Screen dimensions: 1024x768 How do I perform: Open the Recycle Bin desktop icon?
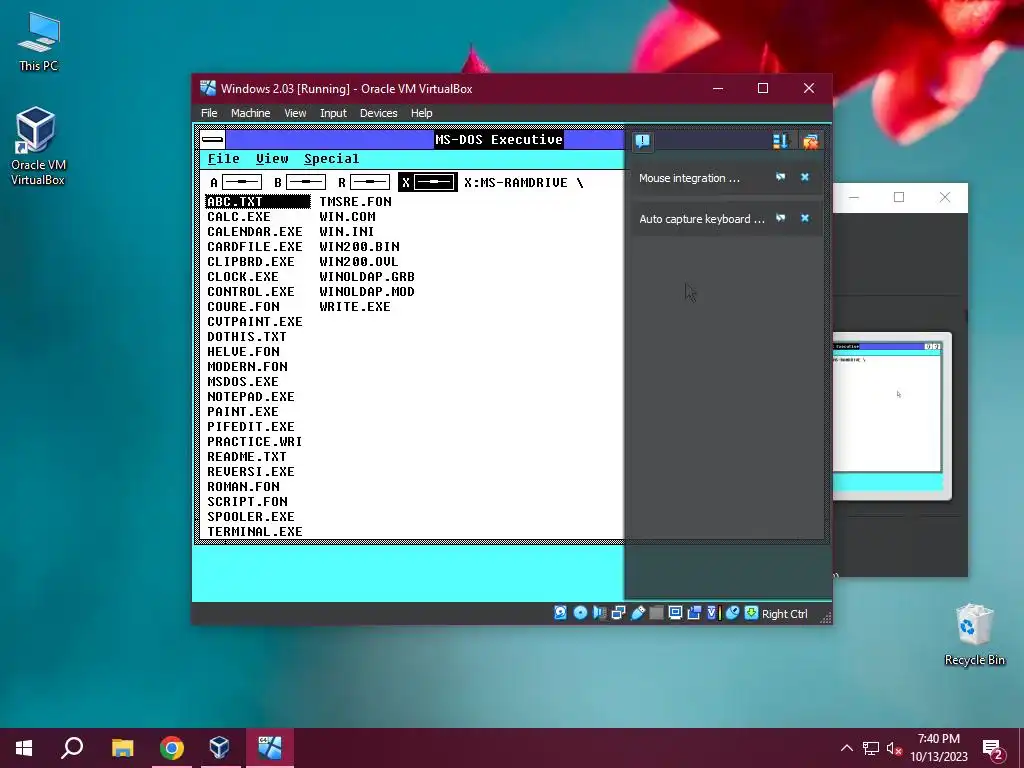[x=974, y=635]
